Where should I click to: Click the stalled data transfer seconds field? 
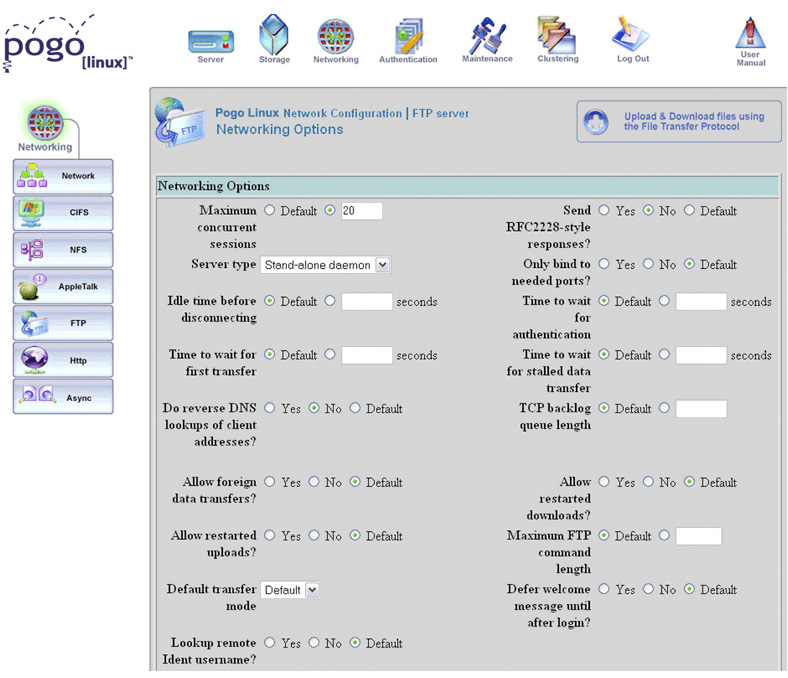pyautogui.click(x=701, y=355)
